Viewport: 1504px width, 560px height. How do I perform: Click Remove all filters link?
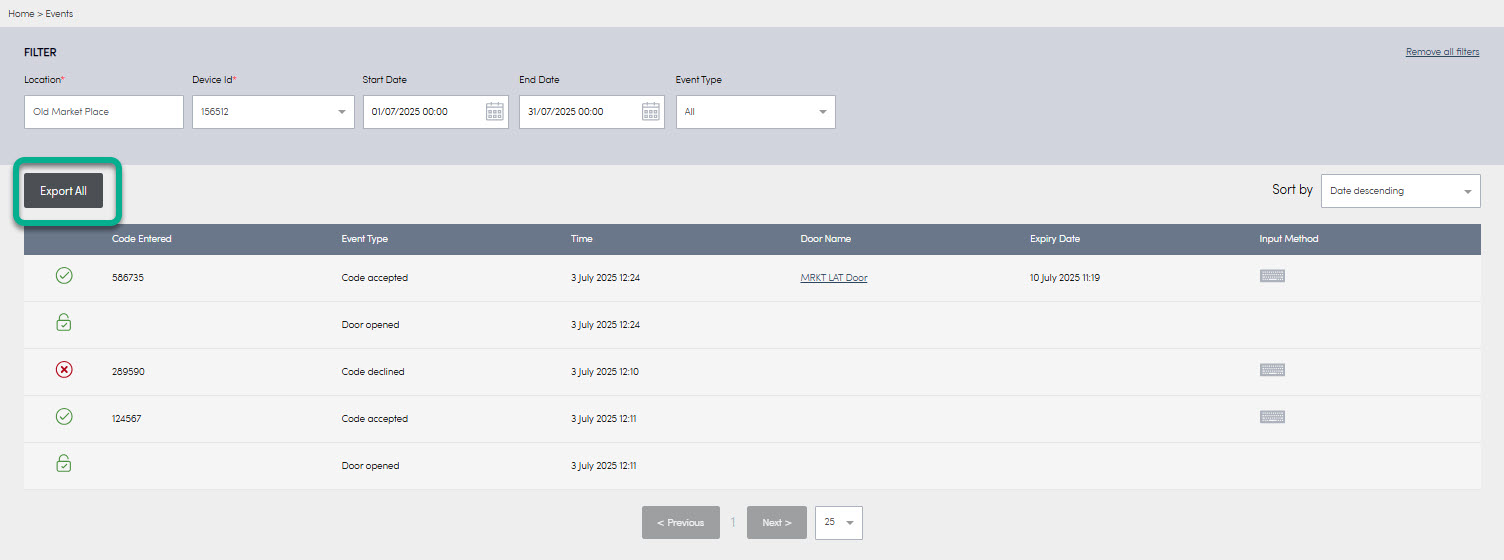tap(1442, 52)
